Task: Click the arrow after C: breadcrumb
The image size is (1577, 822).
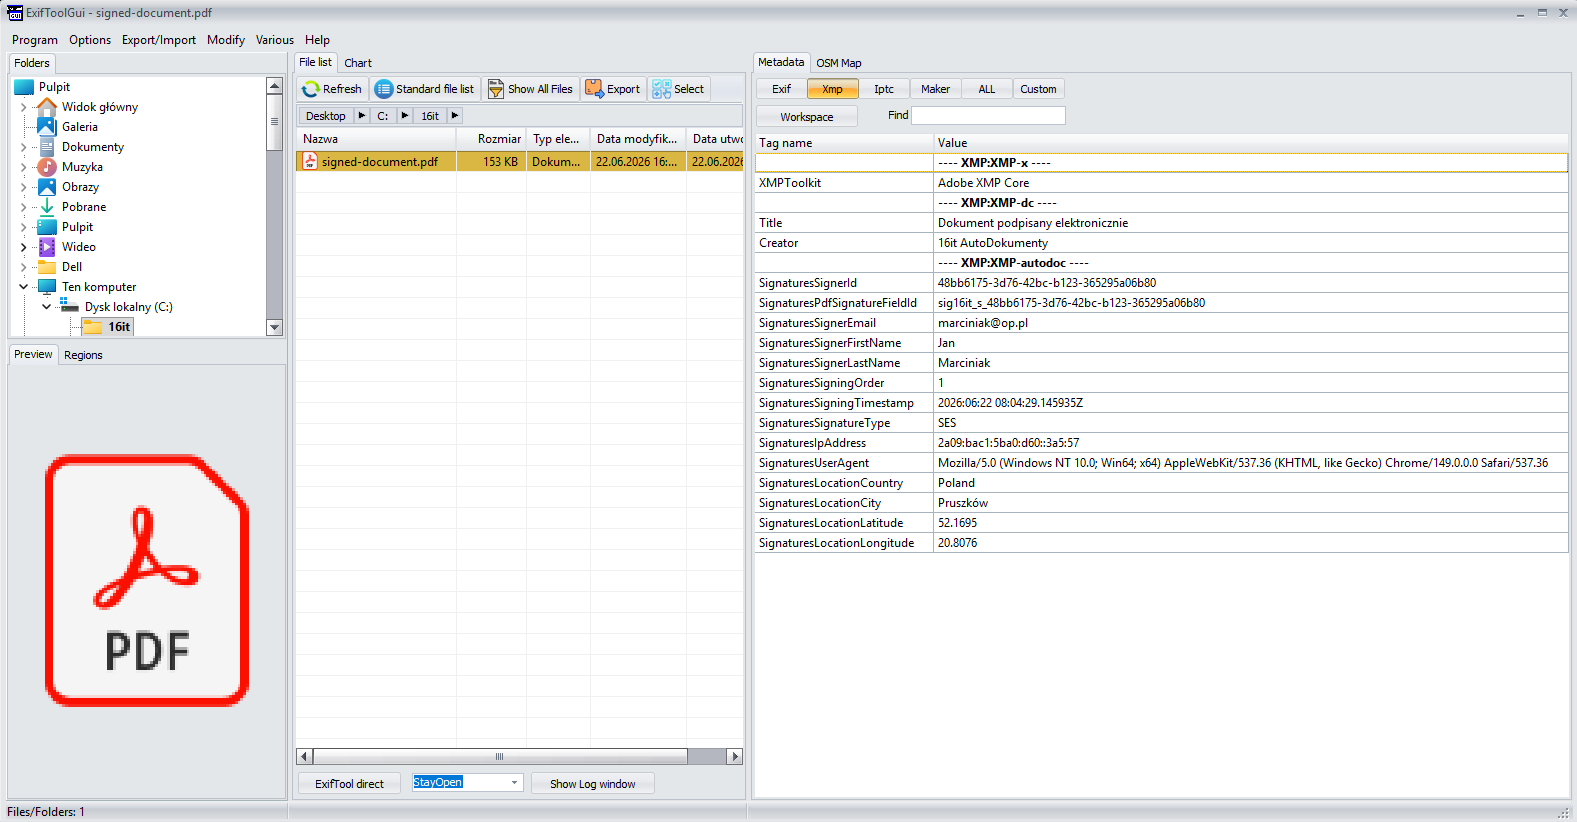Action: [x=405, y=116]
